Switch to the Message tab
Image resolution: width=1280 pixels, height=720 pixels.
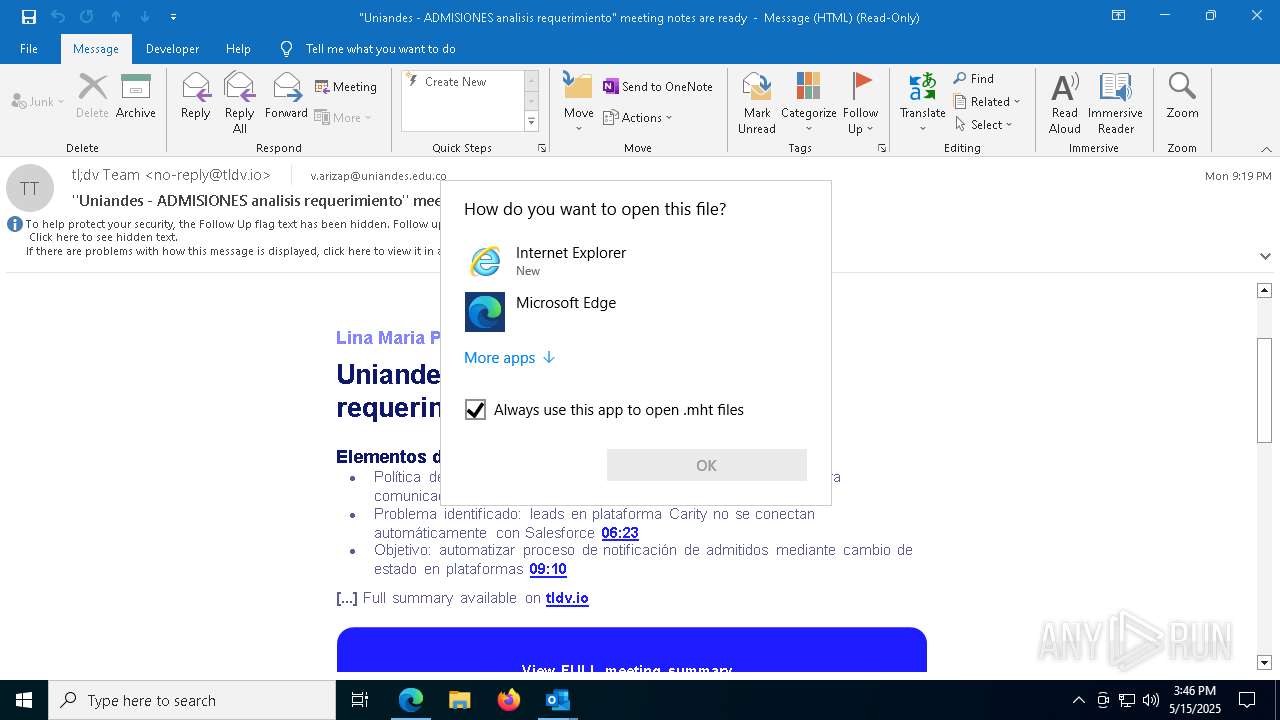[x=96, y=48]
